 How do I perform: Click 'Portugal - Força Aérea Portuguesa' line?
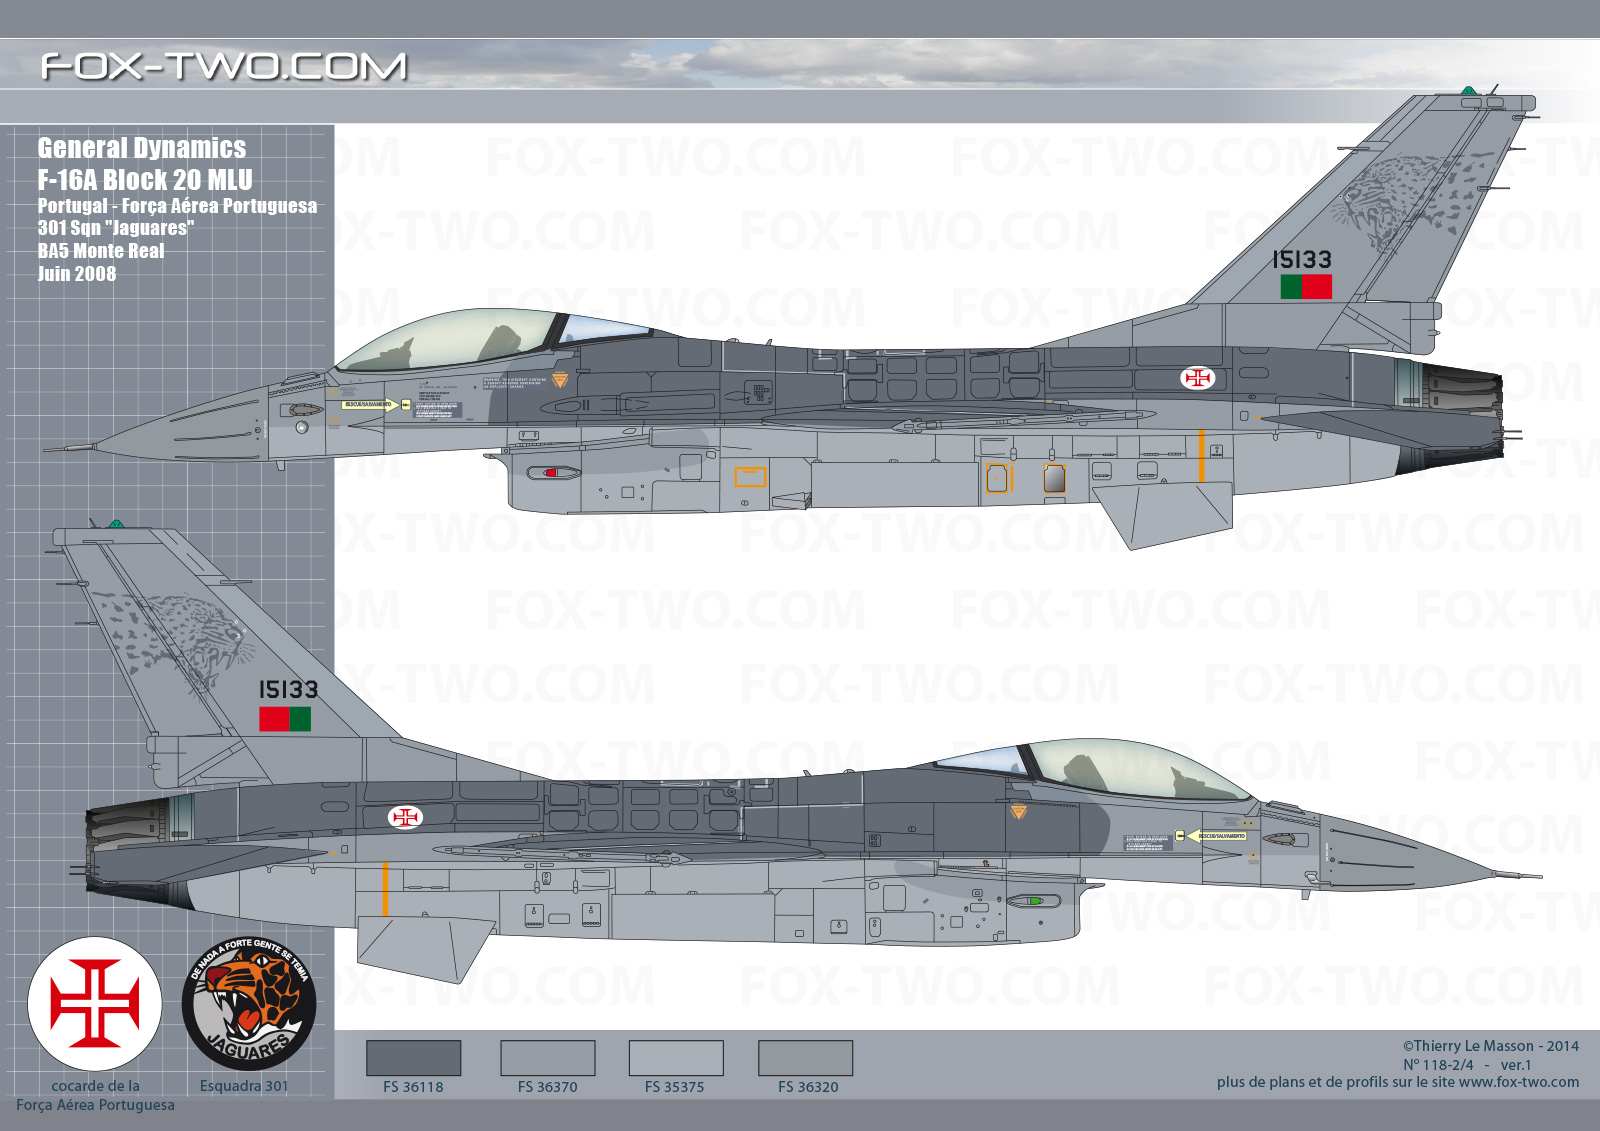point(177,206)
